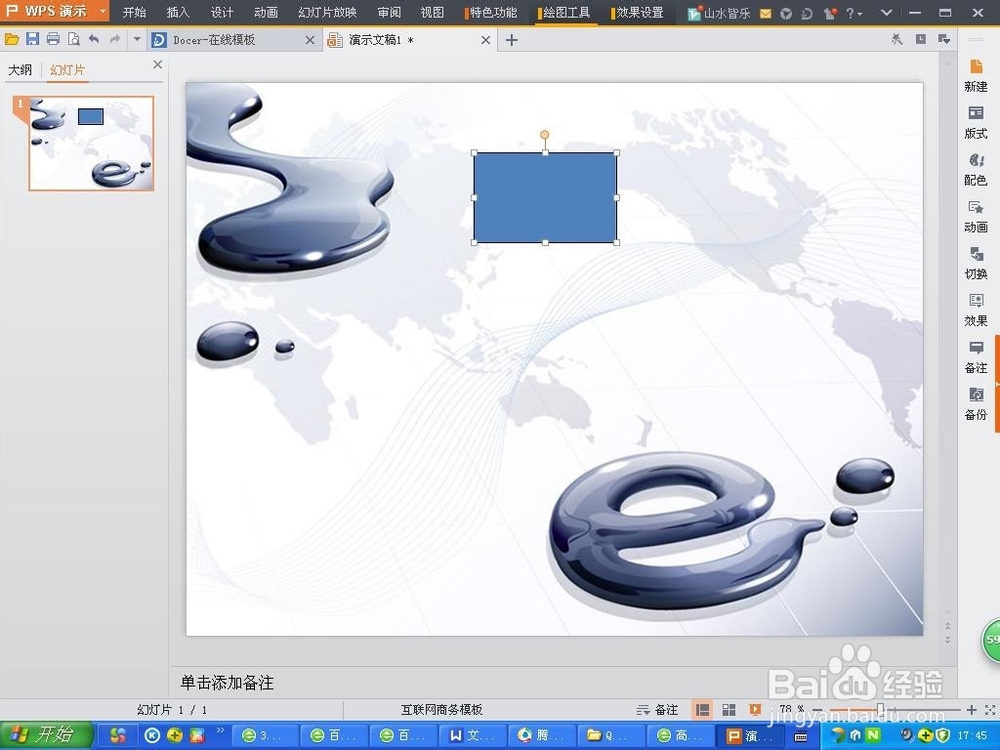This screenshot has width=1000, height=750.
Task: Open the 幻灯片放映 ribbon tab
Action: [x=327, y=12]
